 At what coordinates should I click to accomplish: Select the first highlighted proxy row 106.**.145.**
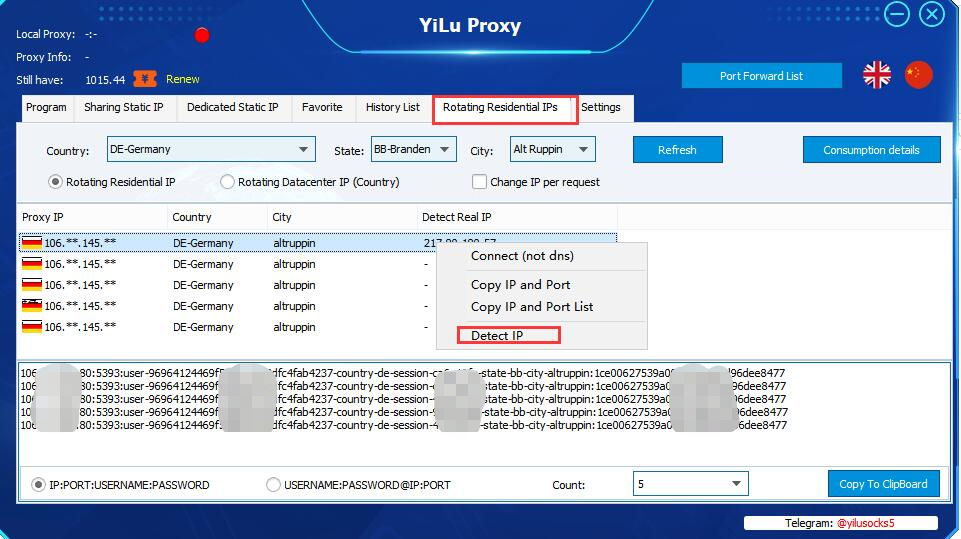(x=317, y=243)
